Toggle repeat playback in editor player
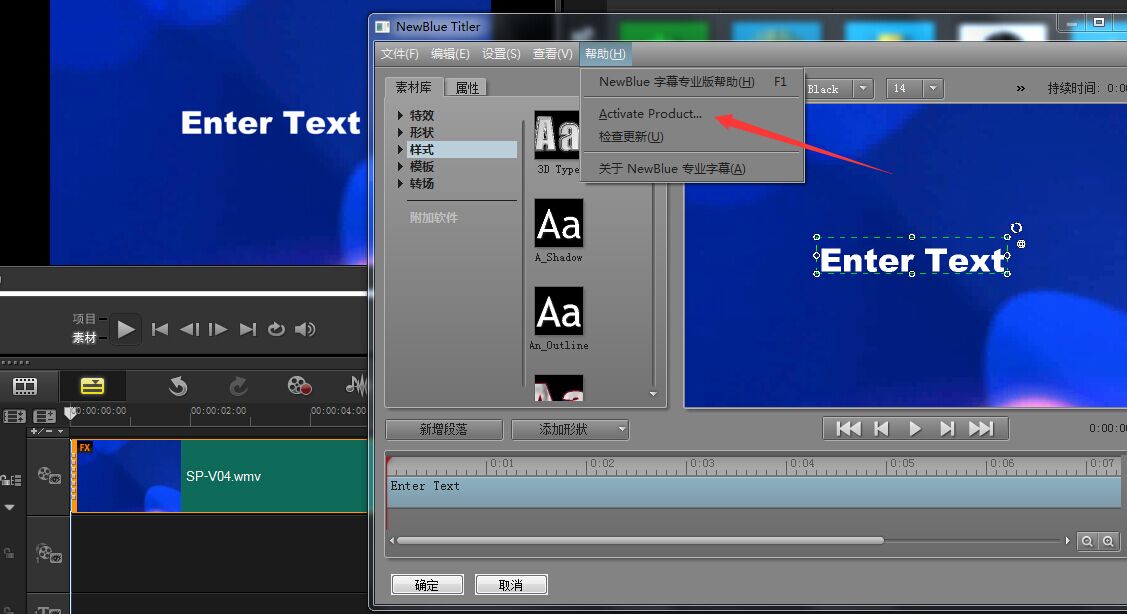This screenshot has width=1127, height=614. click(276, 329)
